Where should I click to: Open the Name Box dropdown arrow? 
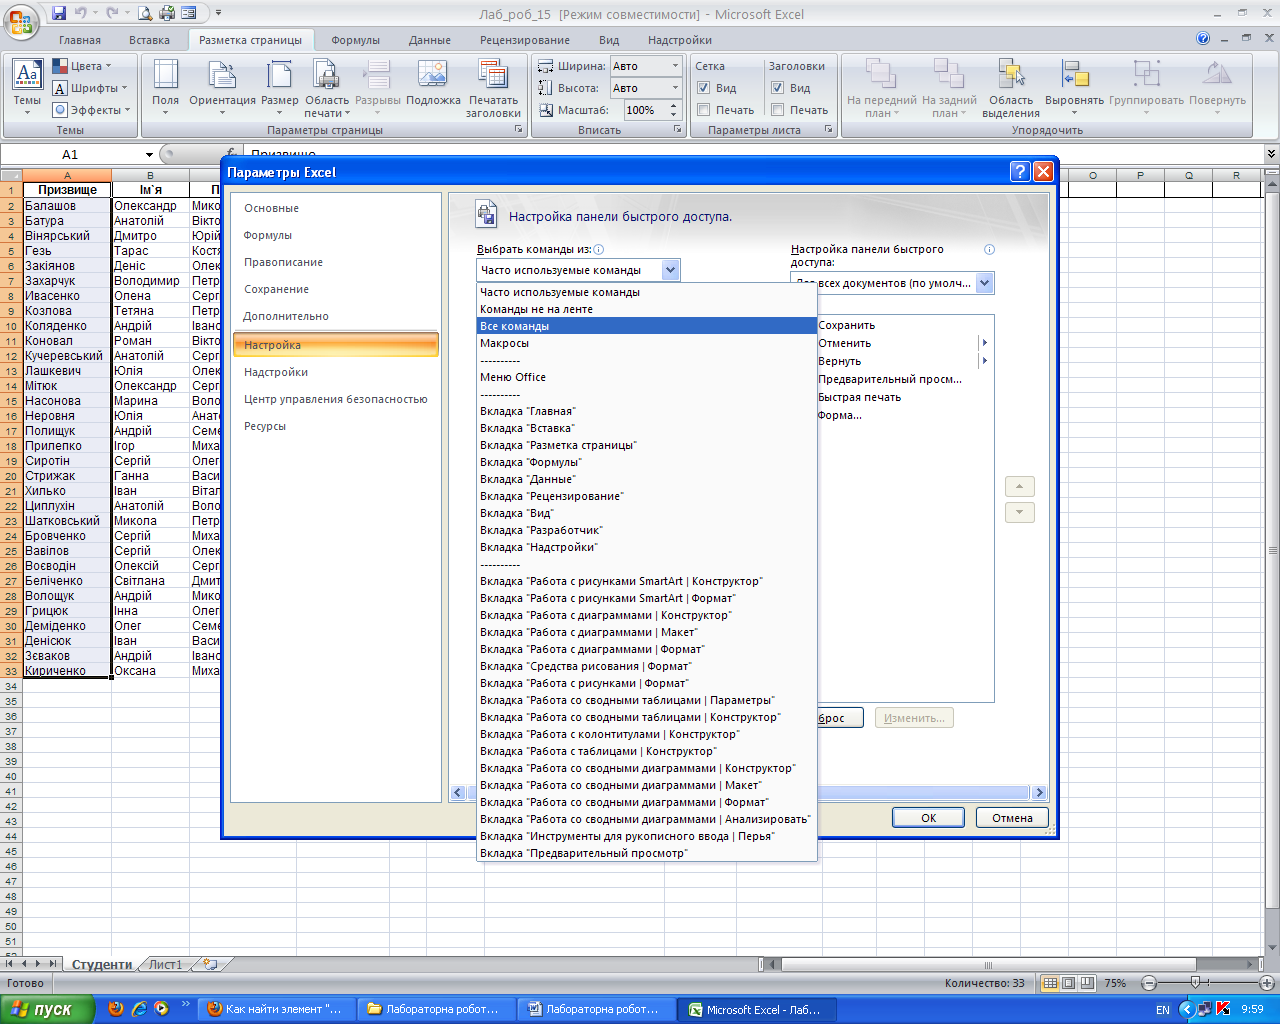(149, 154)
